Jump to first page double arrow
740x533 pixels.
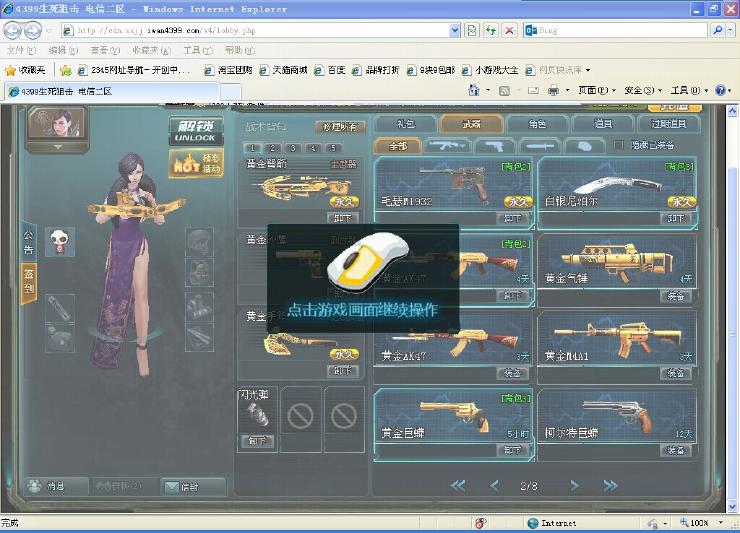pyautogui.click(x=458, y=485)
